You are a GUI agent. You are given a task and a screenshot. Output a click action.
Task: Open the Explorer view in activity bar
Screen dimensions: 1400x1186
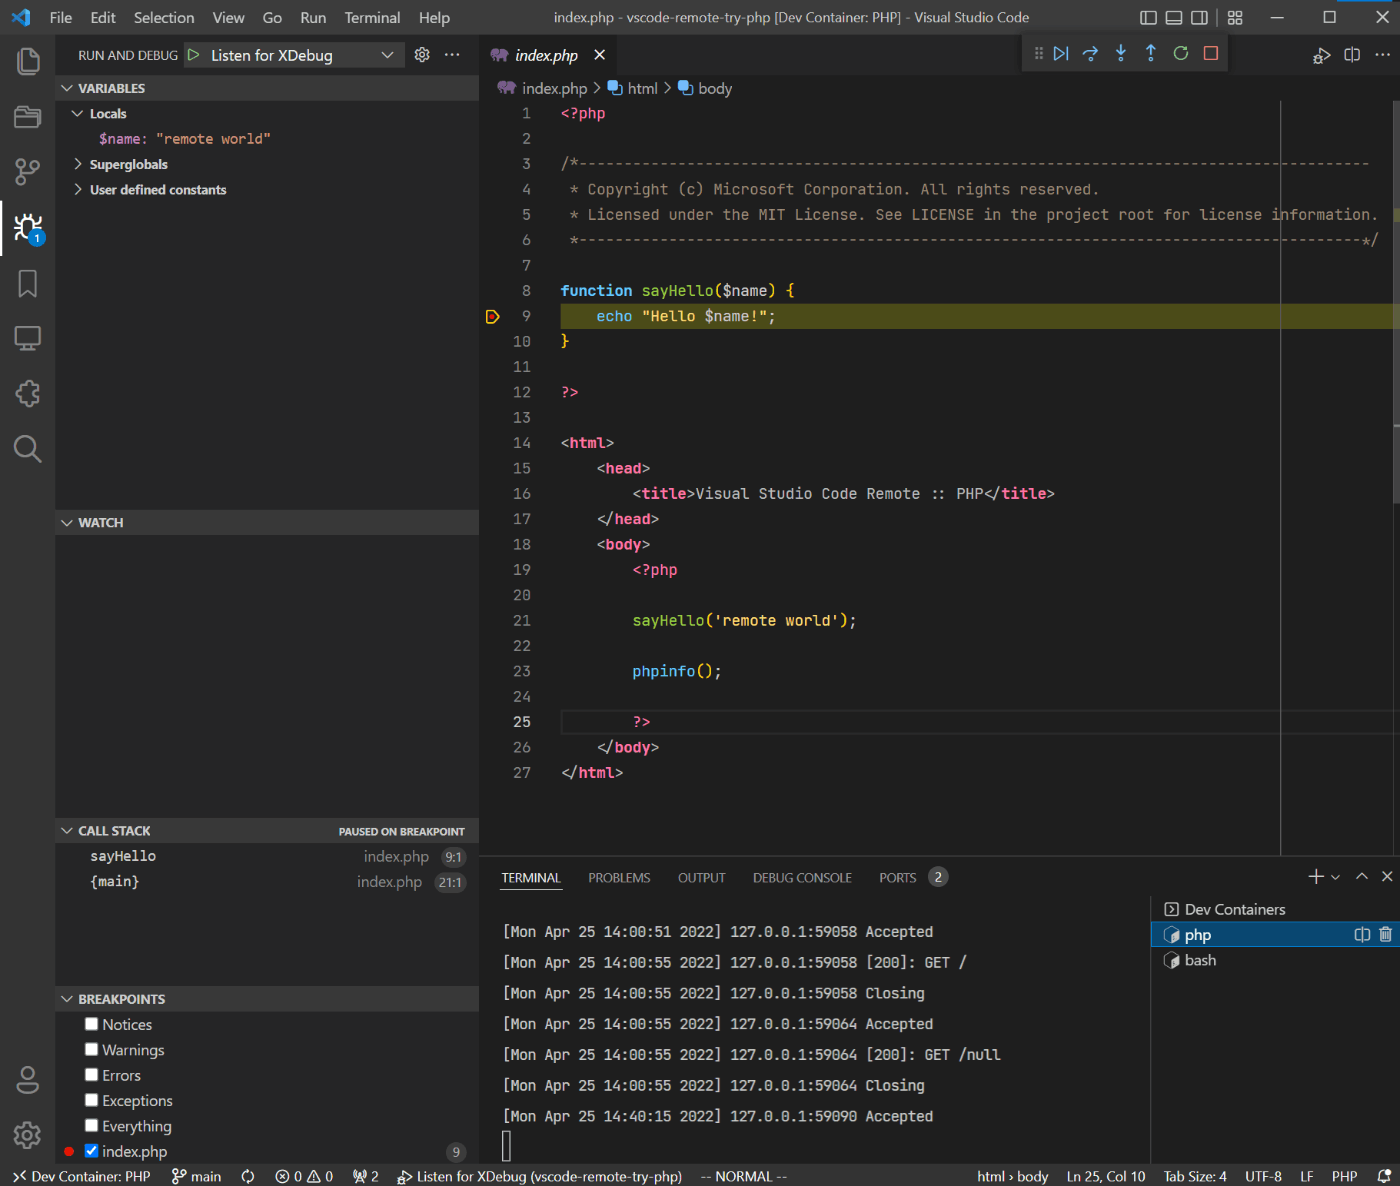click(28, 61)
